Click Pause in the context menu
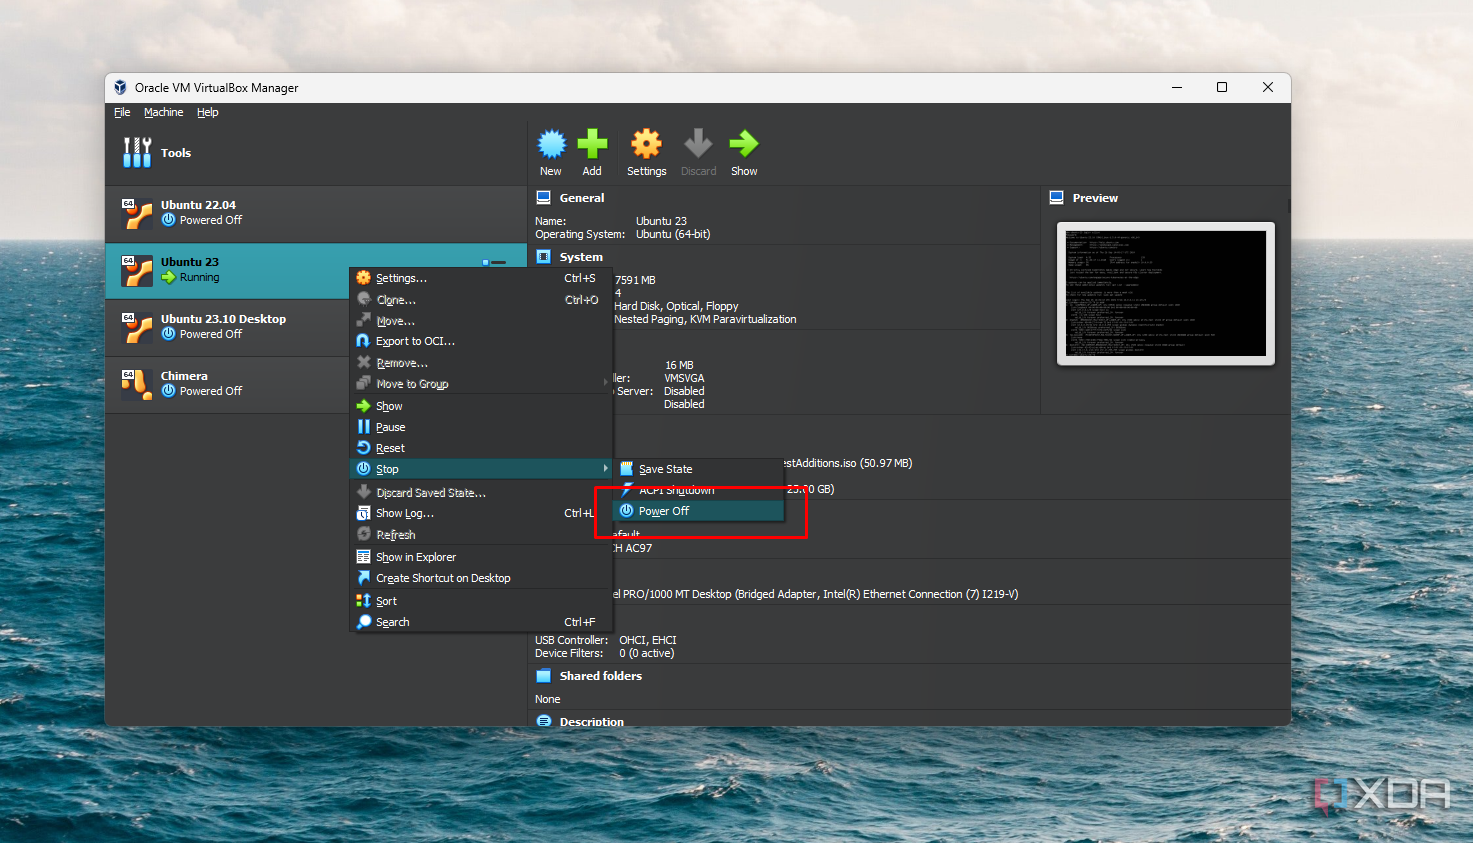 coord(480,427)
